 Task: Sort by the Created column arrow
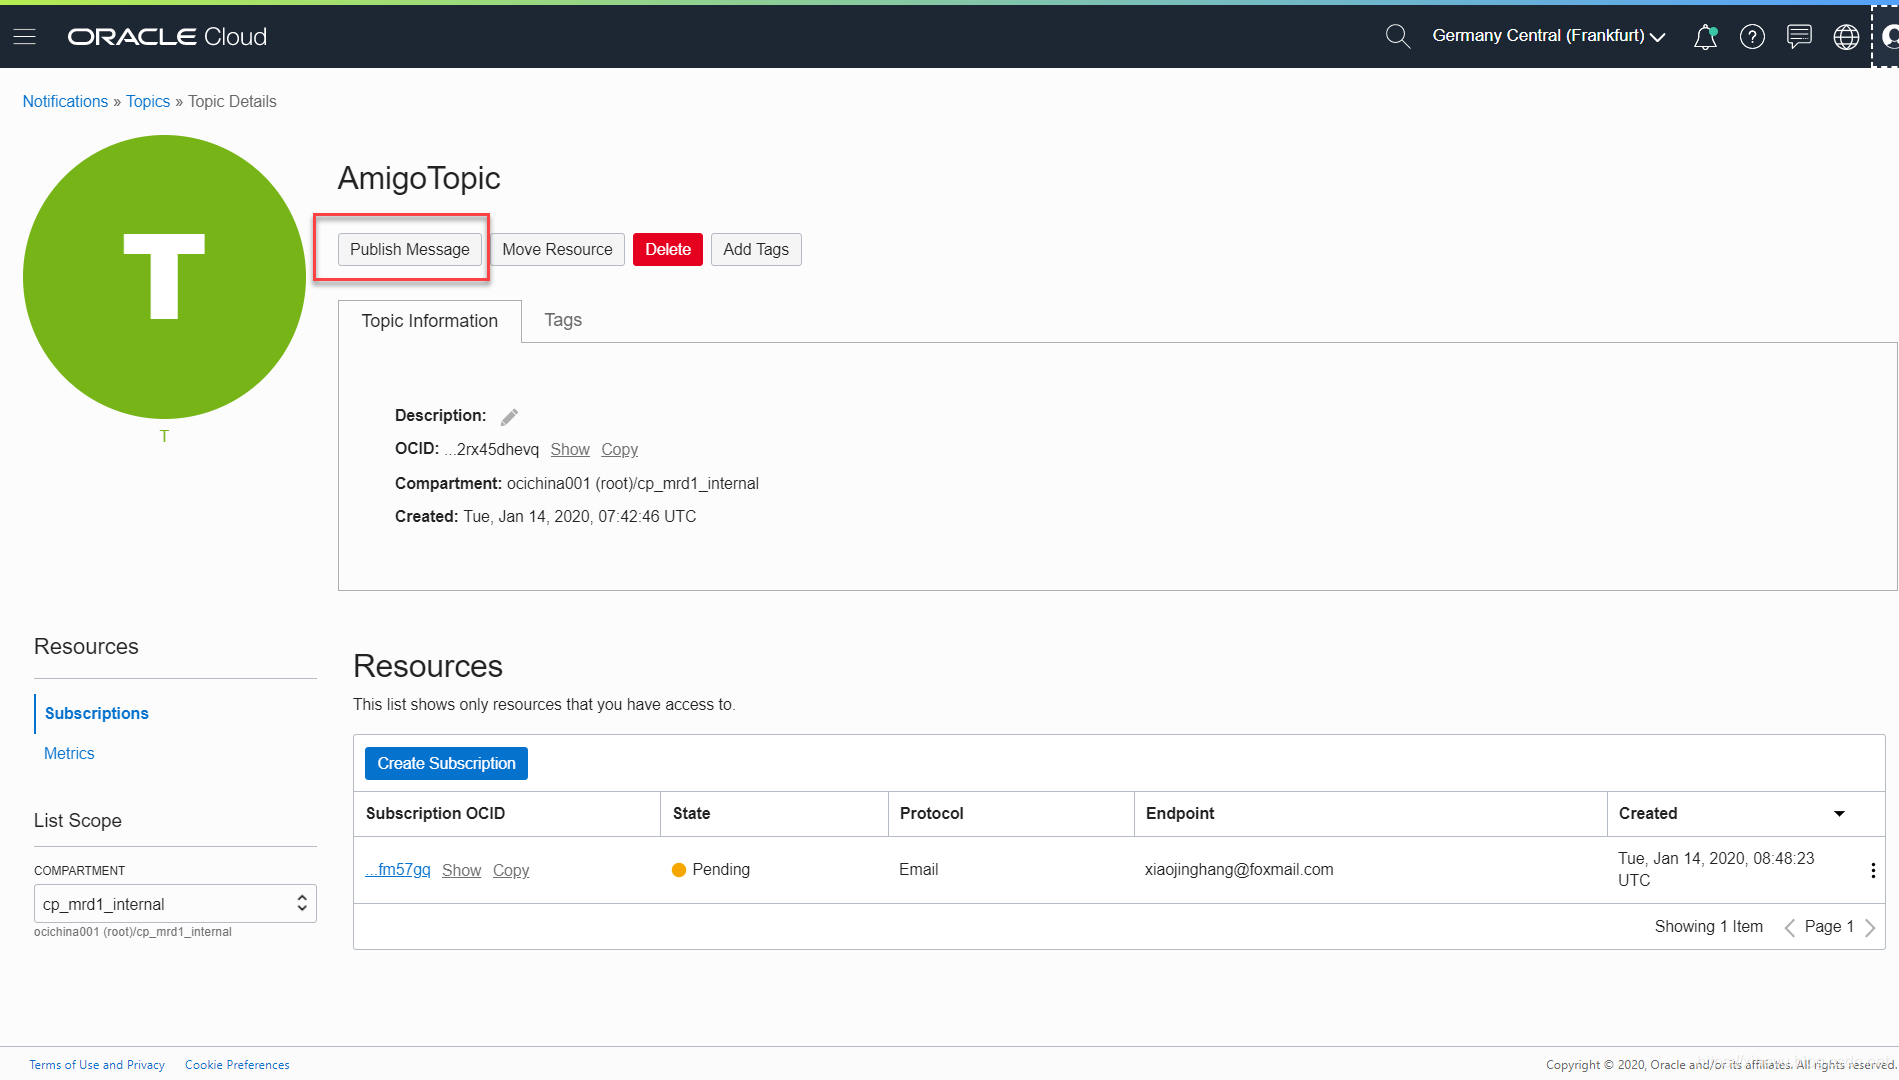[x=1839, y=814]
